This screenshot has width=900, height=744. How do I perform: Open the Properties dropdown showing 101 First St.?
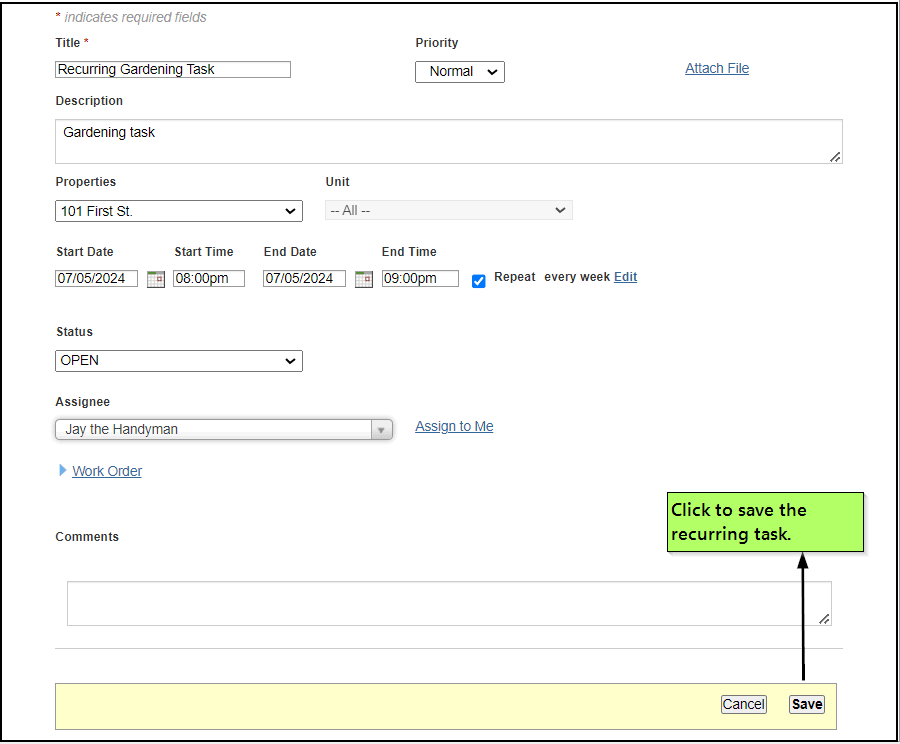(x=178, y=211)
